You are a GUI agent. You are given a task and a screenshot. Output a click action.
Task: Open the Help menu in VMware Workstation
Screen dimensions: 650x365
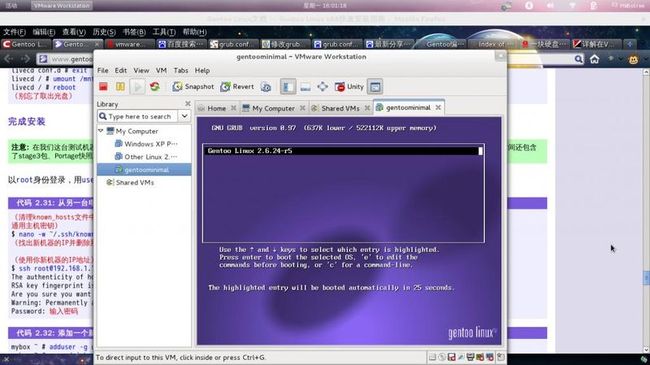pyautogui.click(x=202, y=71)
